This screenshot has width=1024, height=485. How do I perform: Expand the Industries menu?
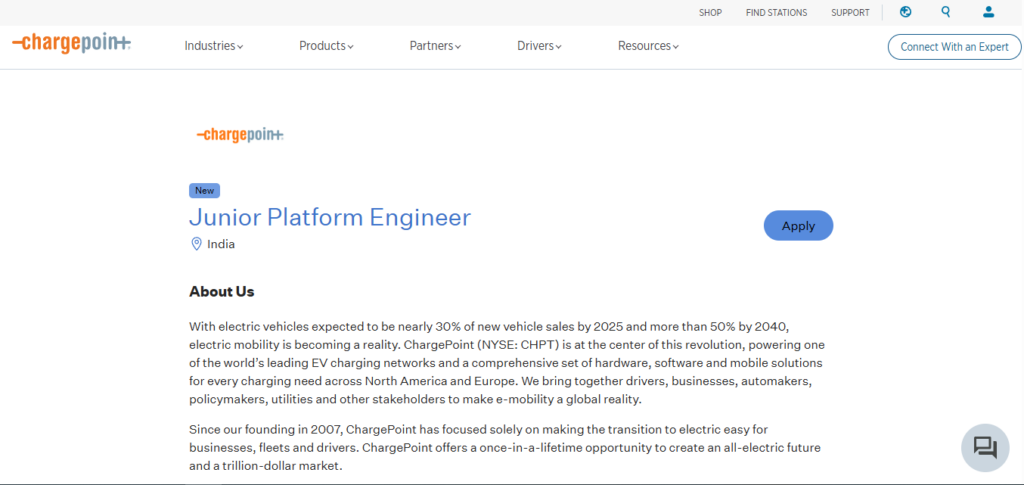coord(214,46)
